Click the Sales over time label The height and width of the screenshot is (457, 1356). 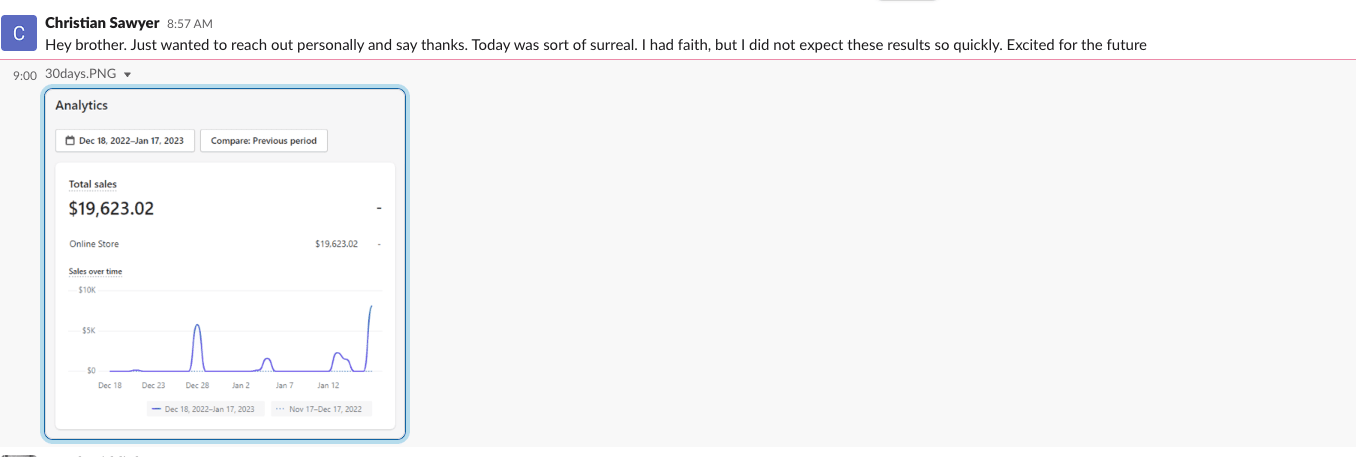(x=96, y=271)
